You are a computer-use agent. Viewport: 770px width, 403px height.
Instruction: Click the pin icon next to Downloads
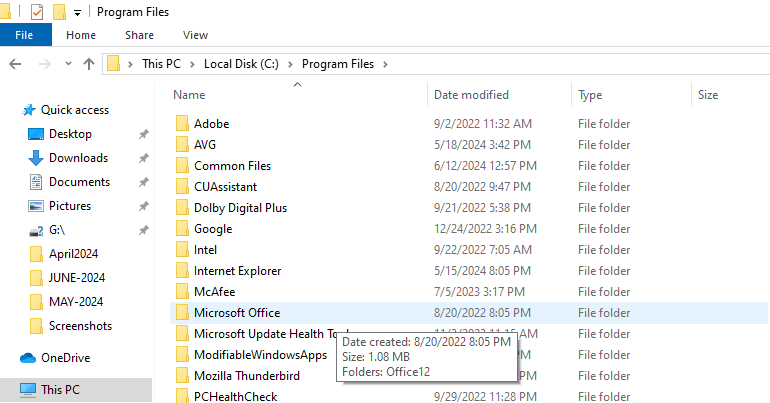tap(143, 158)
